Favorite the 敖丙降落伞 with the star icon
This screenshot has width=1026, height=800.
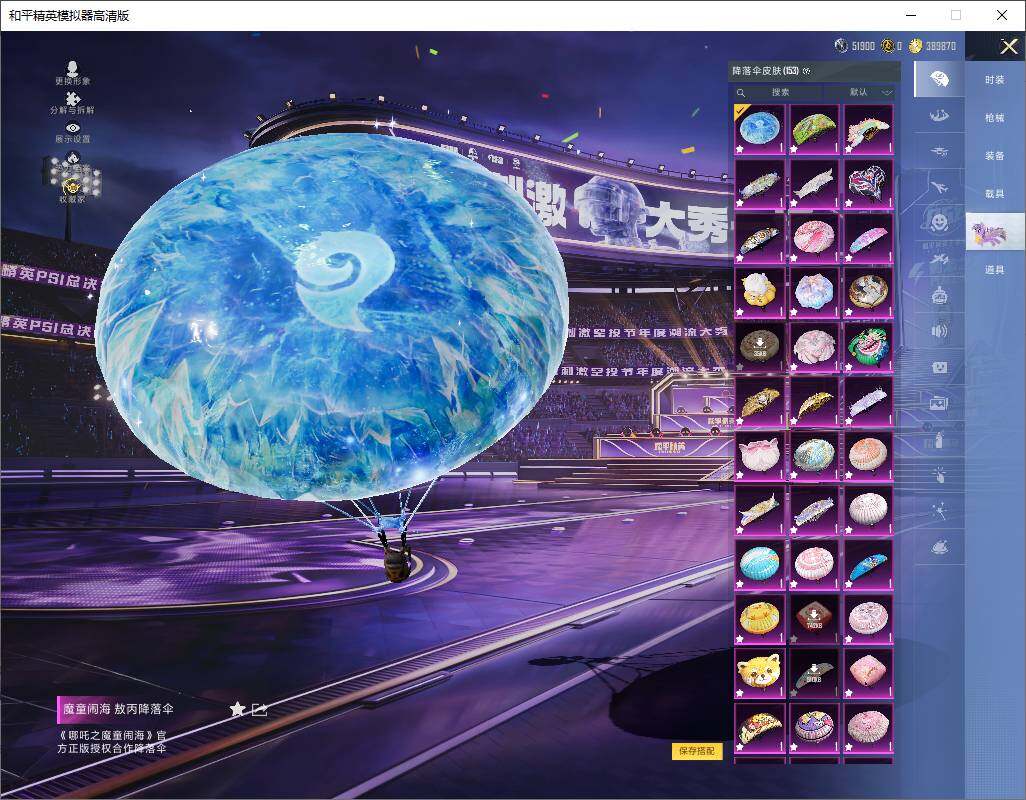238,709
